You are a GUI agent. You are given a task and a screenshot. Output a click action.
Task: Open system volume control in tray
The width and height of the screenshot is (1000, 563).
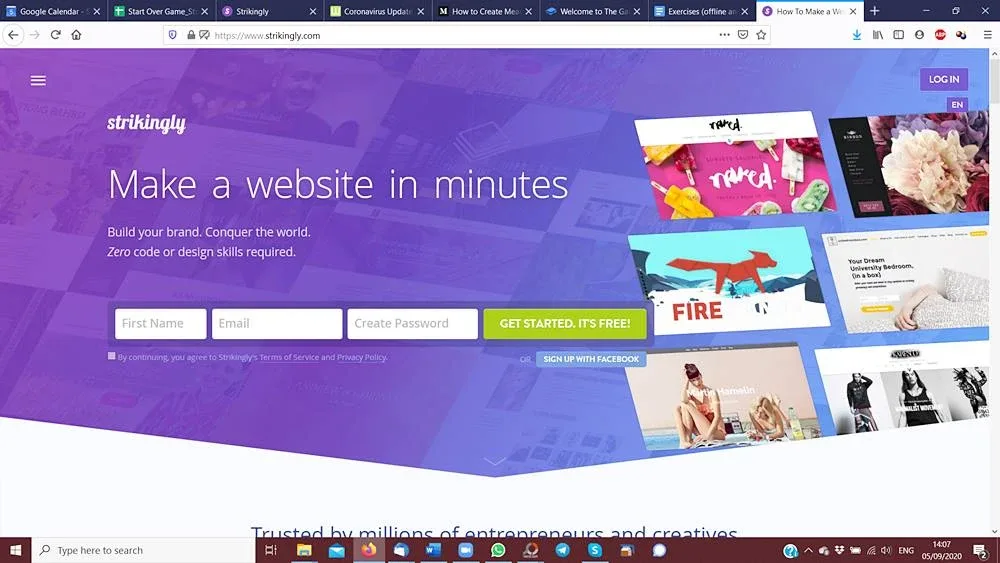pos(886,550)
